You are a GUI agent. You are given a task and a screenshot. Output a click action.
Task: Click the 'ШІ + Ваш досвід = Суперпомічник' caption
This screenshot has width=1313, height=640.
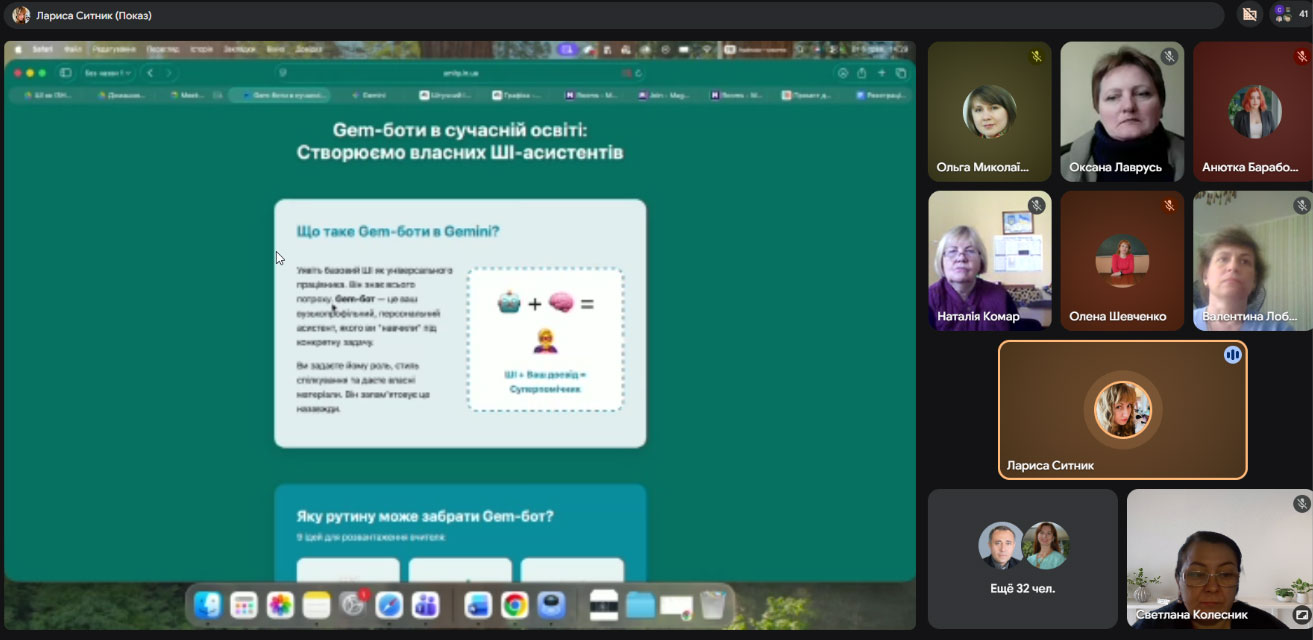pyautogui.click(x=545, y=381)
